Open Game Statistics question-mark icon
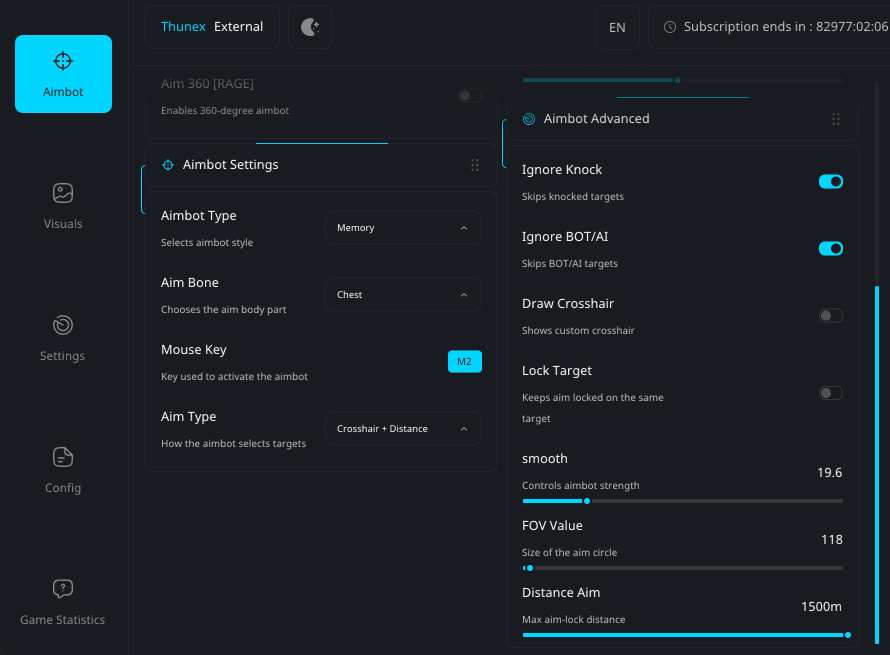This screenshot has height=655, width=890. pos(63,589)
